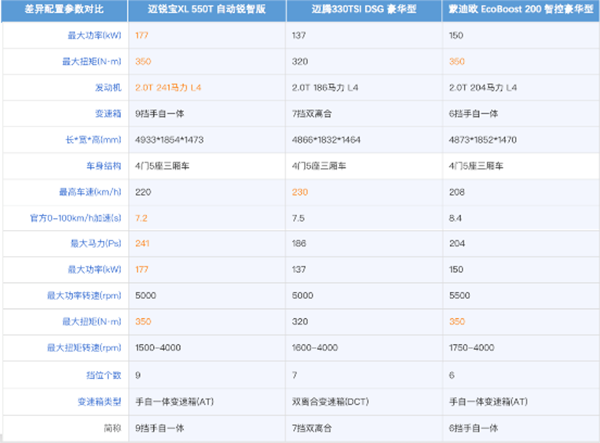The image size is (600, 443).
Task: Select 7挡双离合 in the 简称 row
Action: (312, 428)
